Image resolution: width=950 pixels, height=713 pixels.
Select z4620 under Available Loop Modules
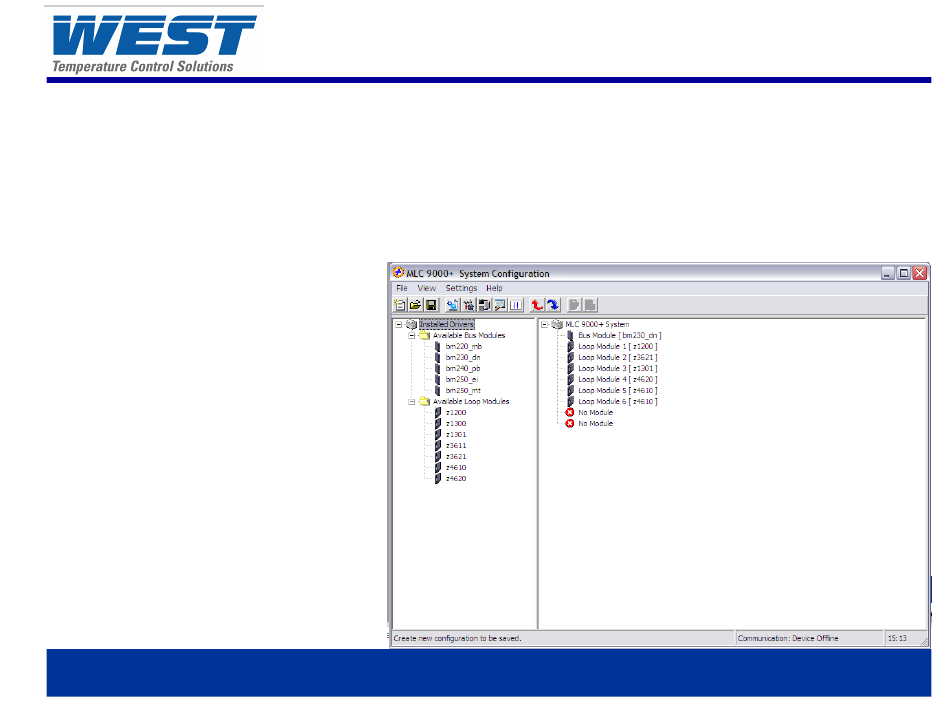(456, 479)
